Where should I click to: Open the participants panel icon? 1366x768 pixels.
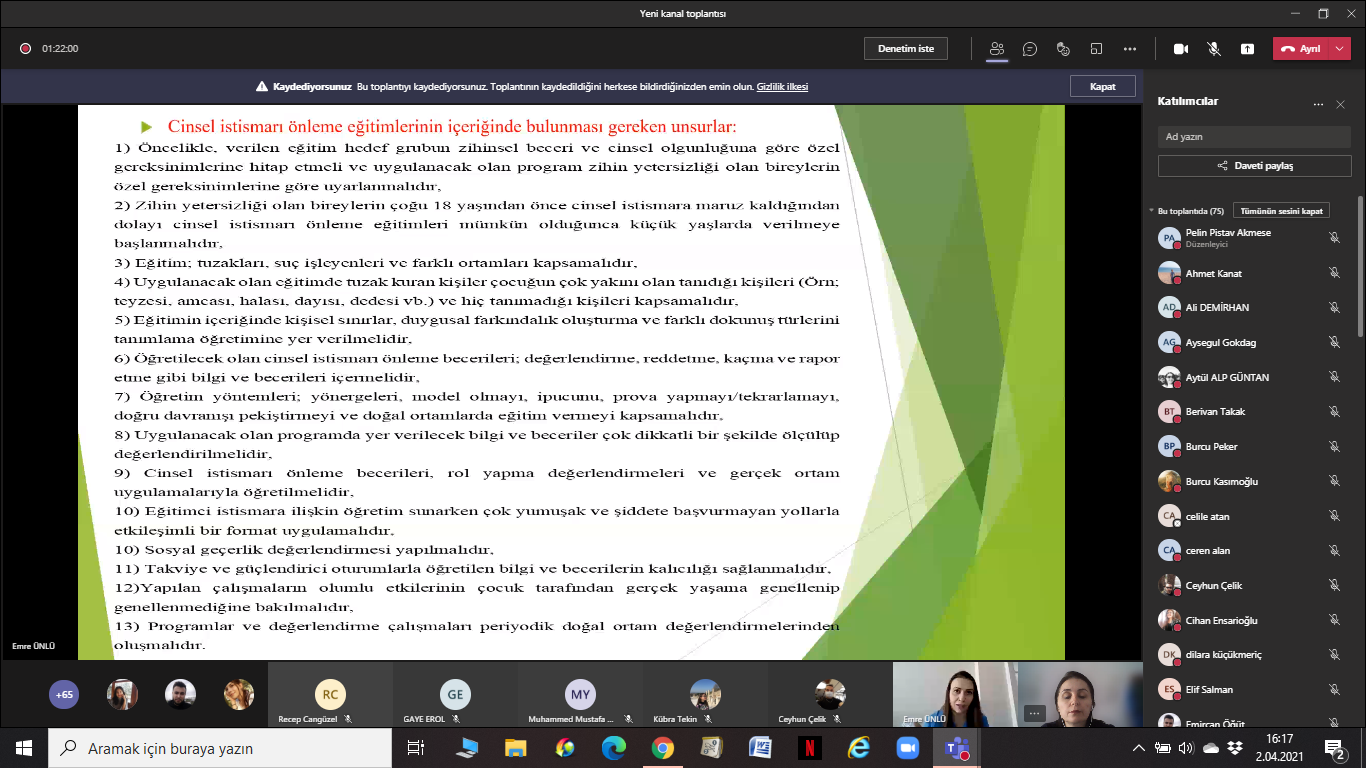click(997, 48)
